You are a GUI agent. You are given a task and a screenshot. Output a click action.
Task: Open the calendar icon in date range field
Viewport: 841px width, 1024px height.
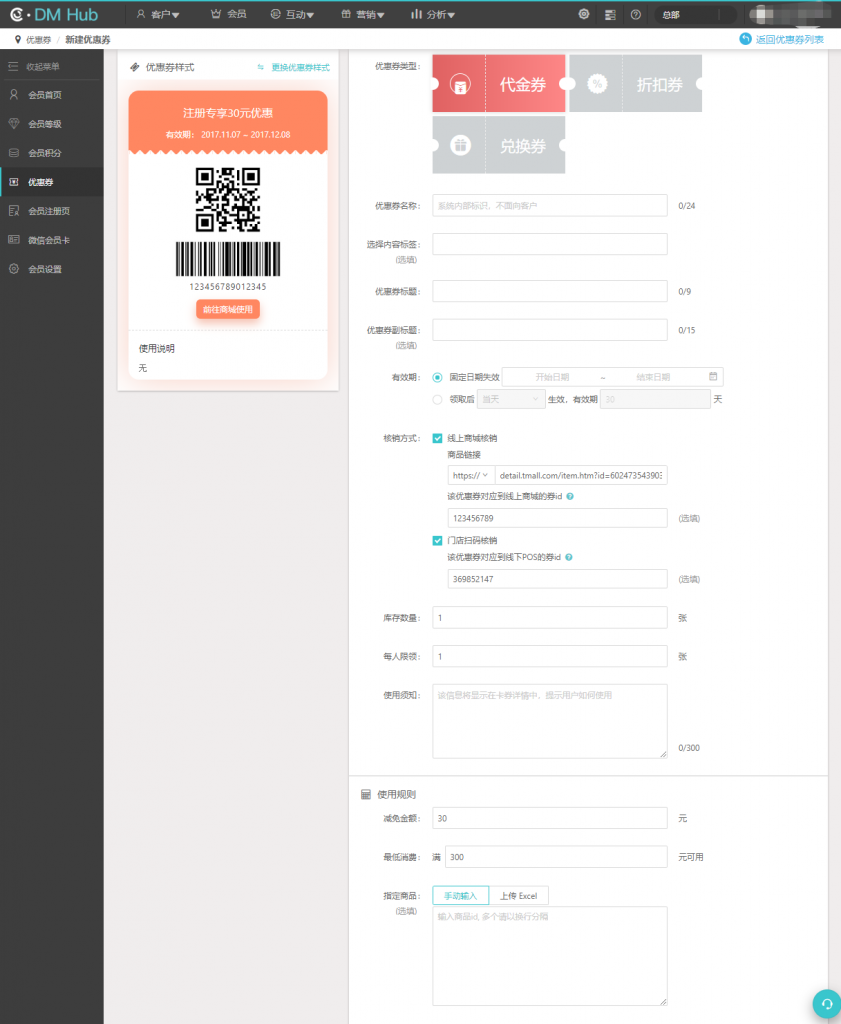tap(713, 377)
